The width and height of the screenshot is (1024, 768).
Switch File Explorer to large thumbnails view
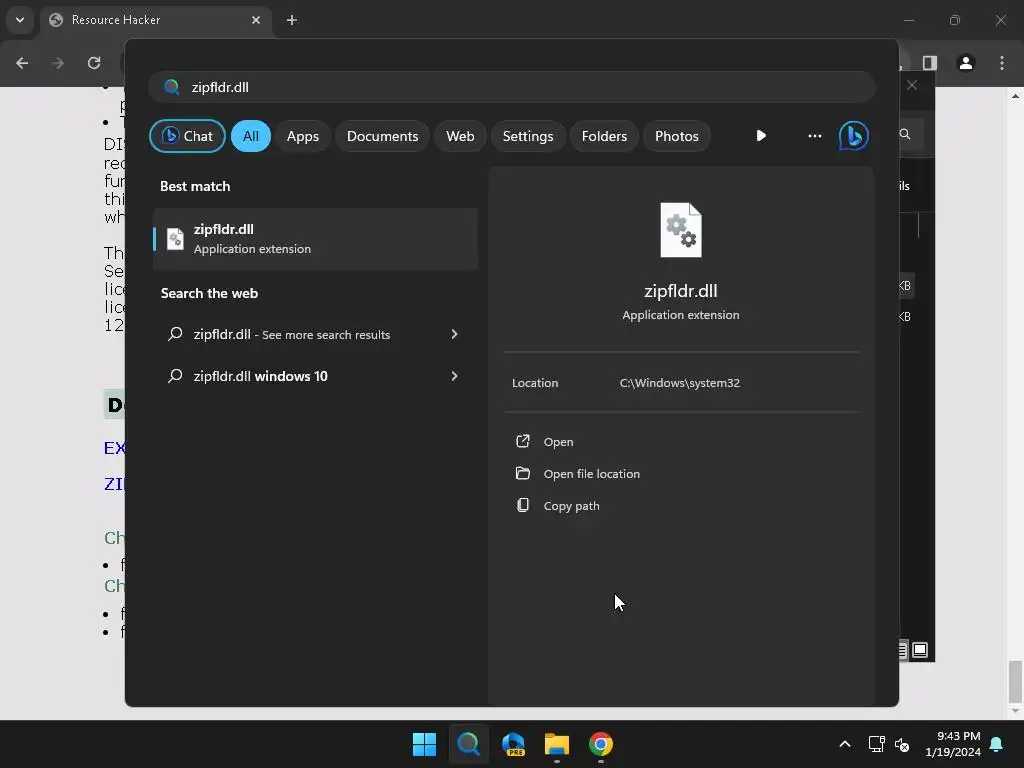pyautogui.click(x=920, y=650)
